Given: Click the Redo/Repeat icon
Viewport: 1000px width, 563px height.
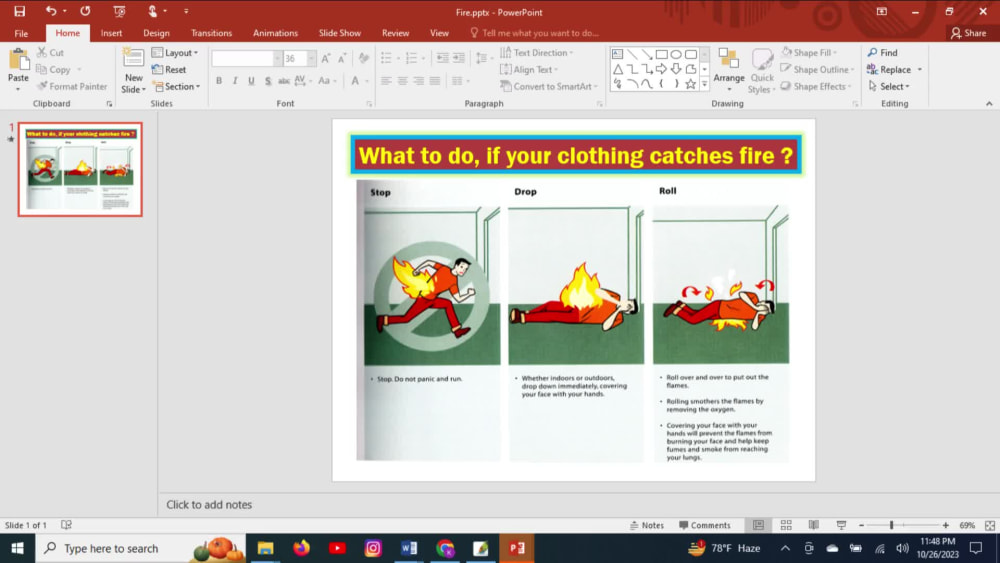Looking at the screenshot, I should 85,11.
